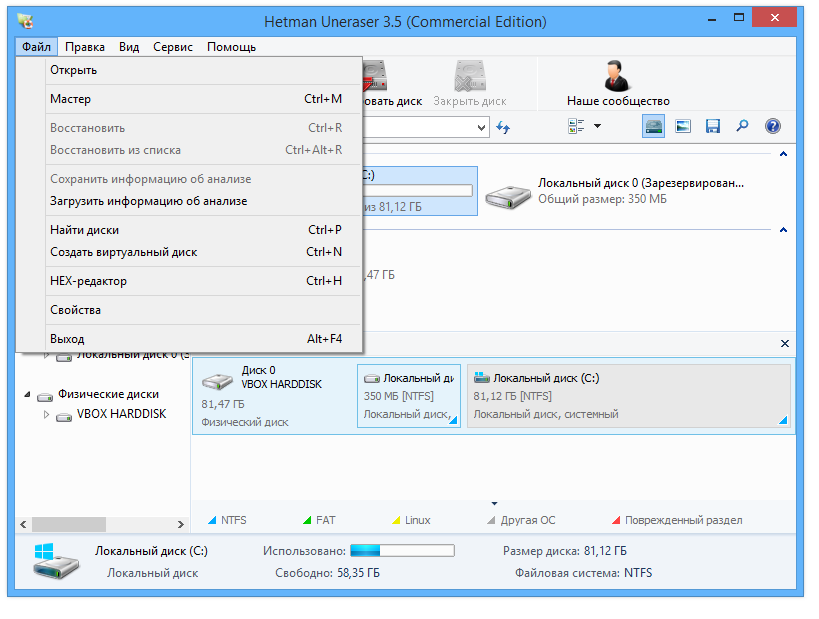This screenshot has height=619, width=819.
Task: Click the NTFS blue legend marker
Action: point(212,520)
